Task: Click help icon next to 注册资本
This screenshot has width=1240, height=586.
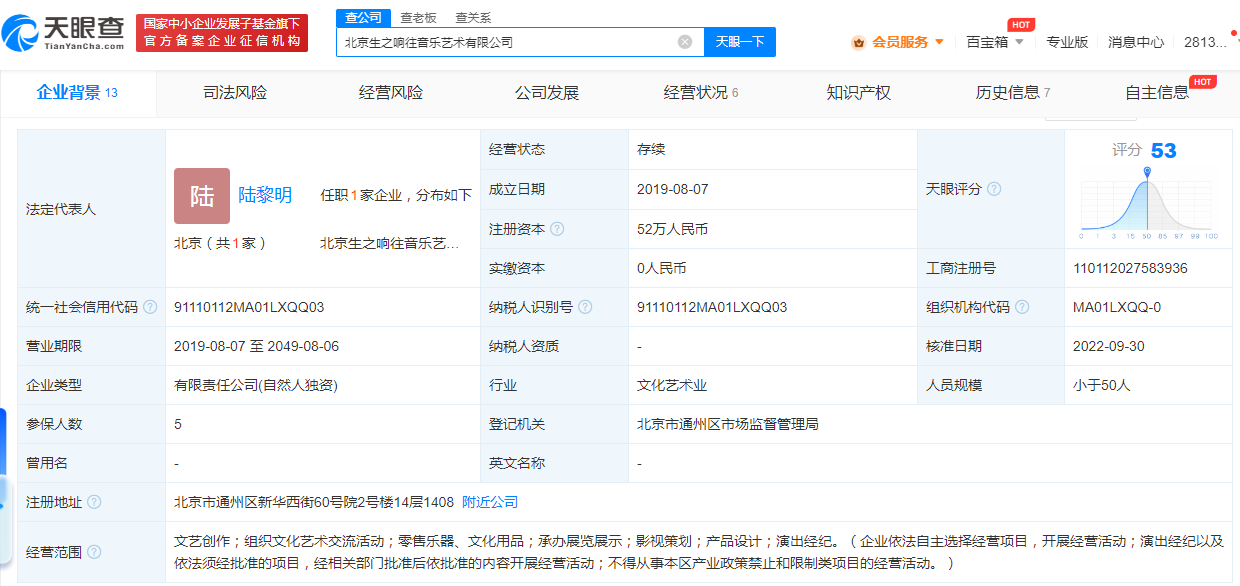Action: point(557,229)
